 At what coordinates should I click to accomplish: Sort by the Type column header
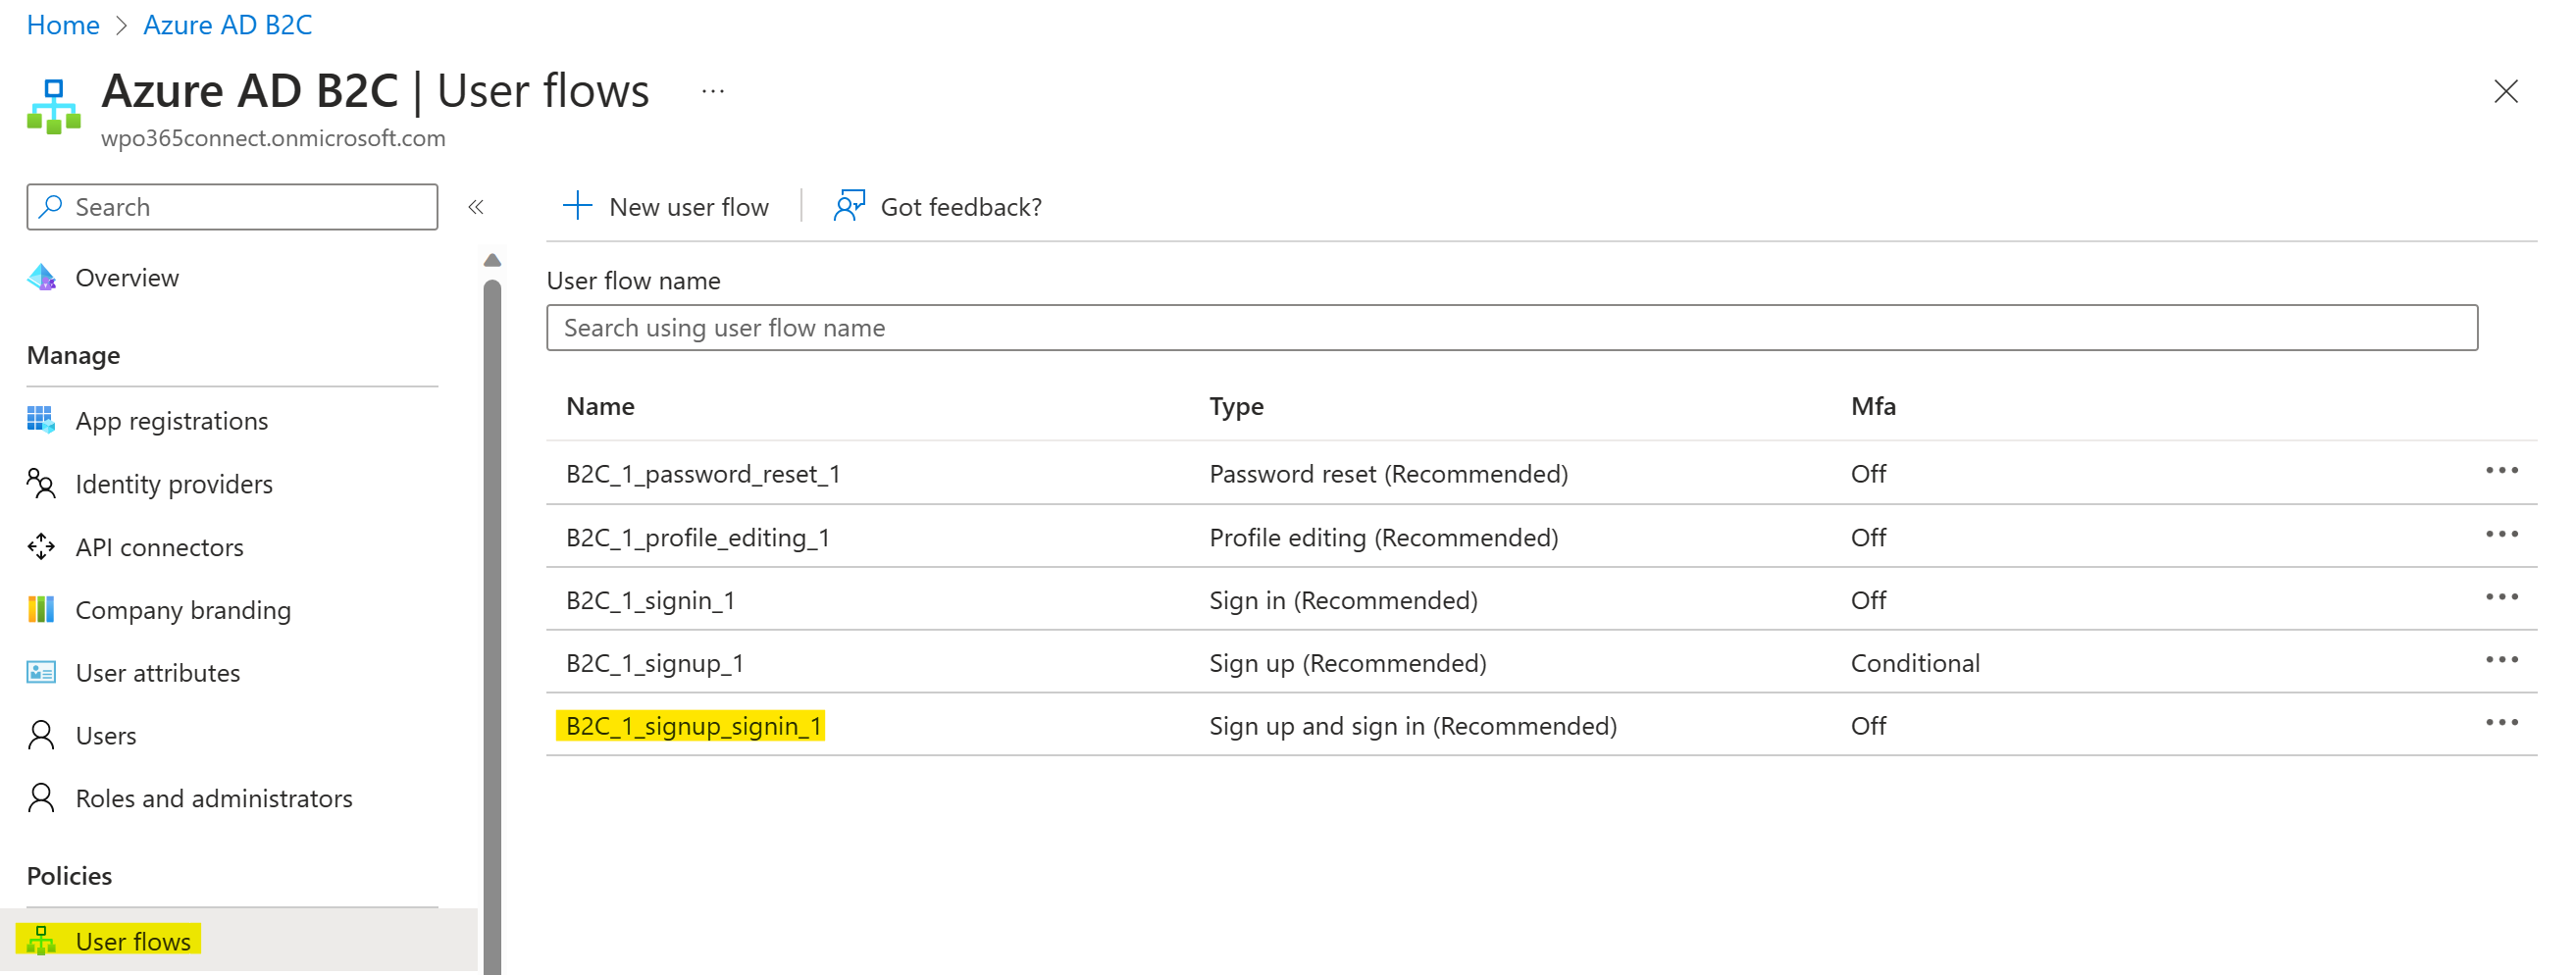tap(1236, 406)
